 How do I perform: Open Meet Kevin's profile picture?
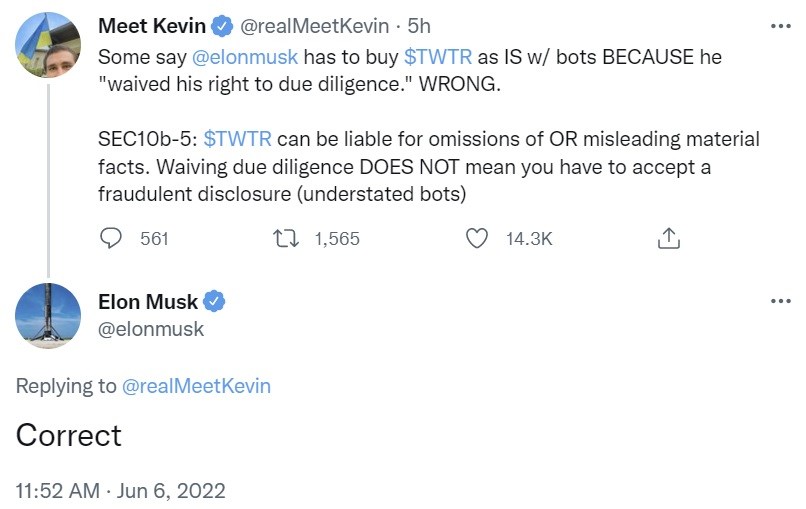click(x=49, y=46)
